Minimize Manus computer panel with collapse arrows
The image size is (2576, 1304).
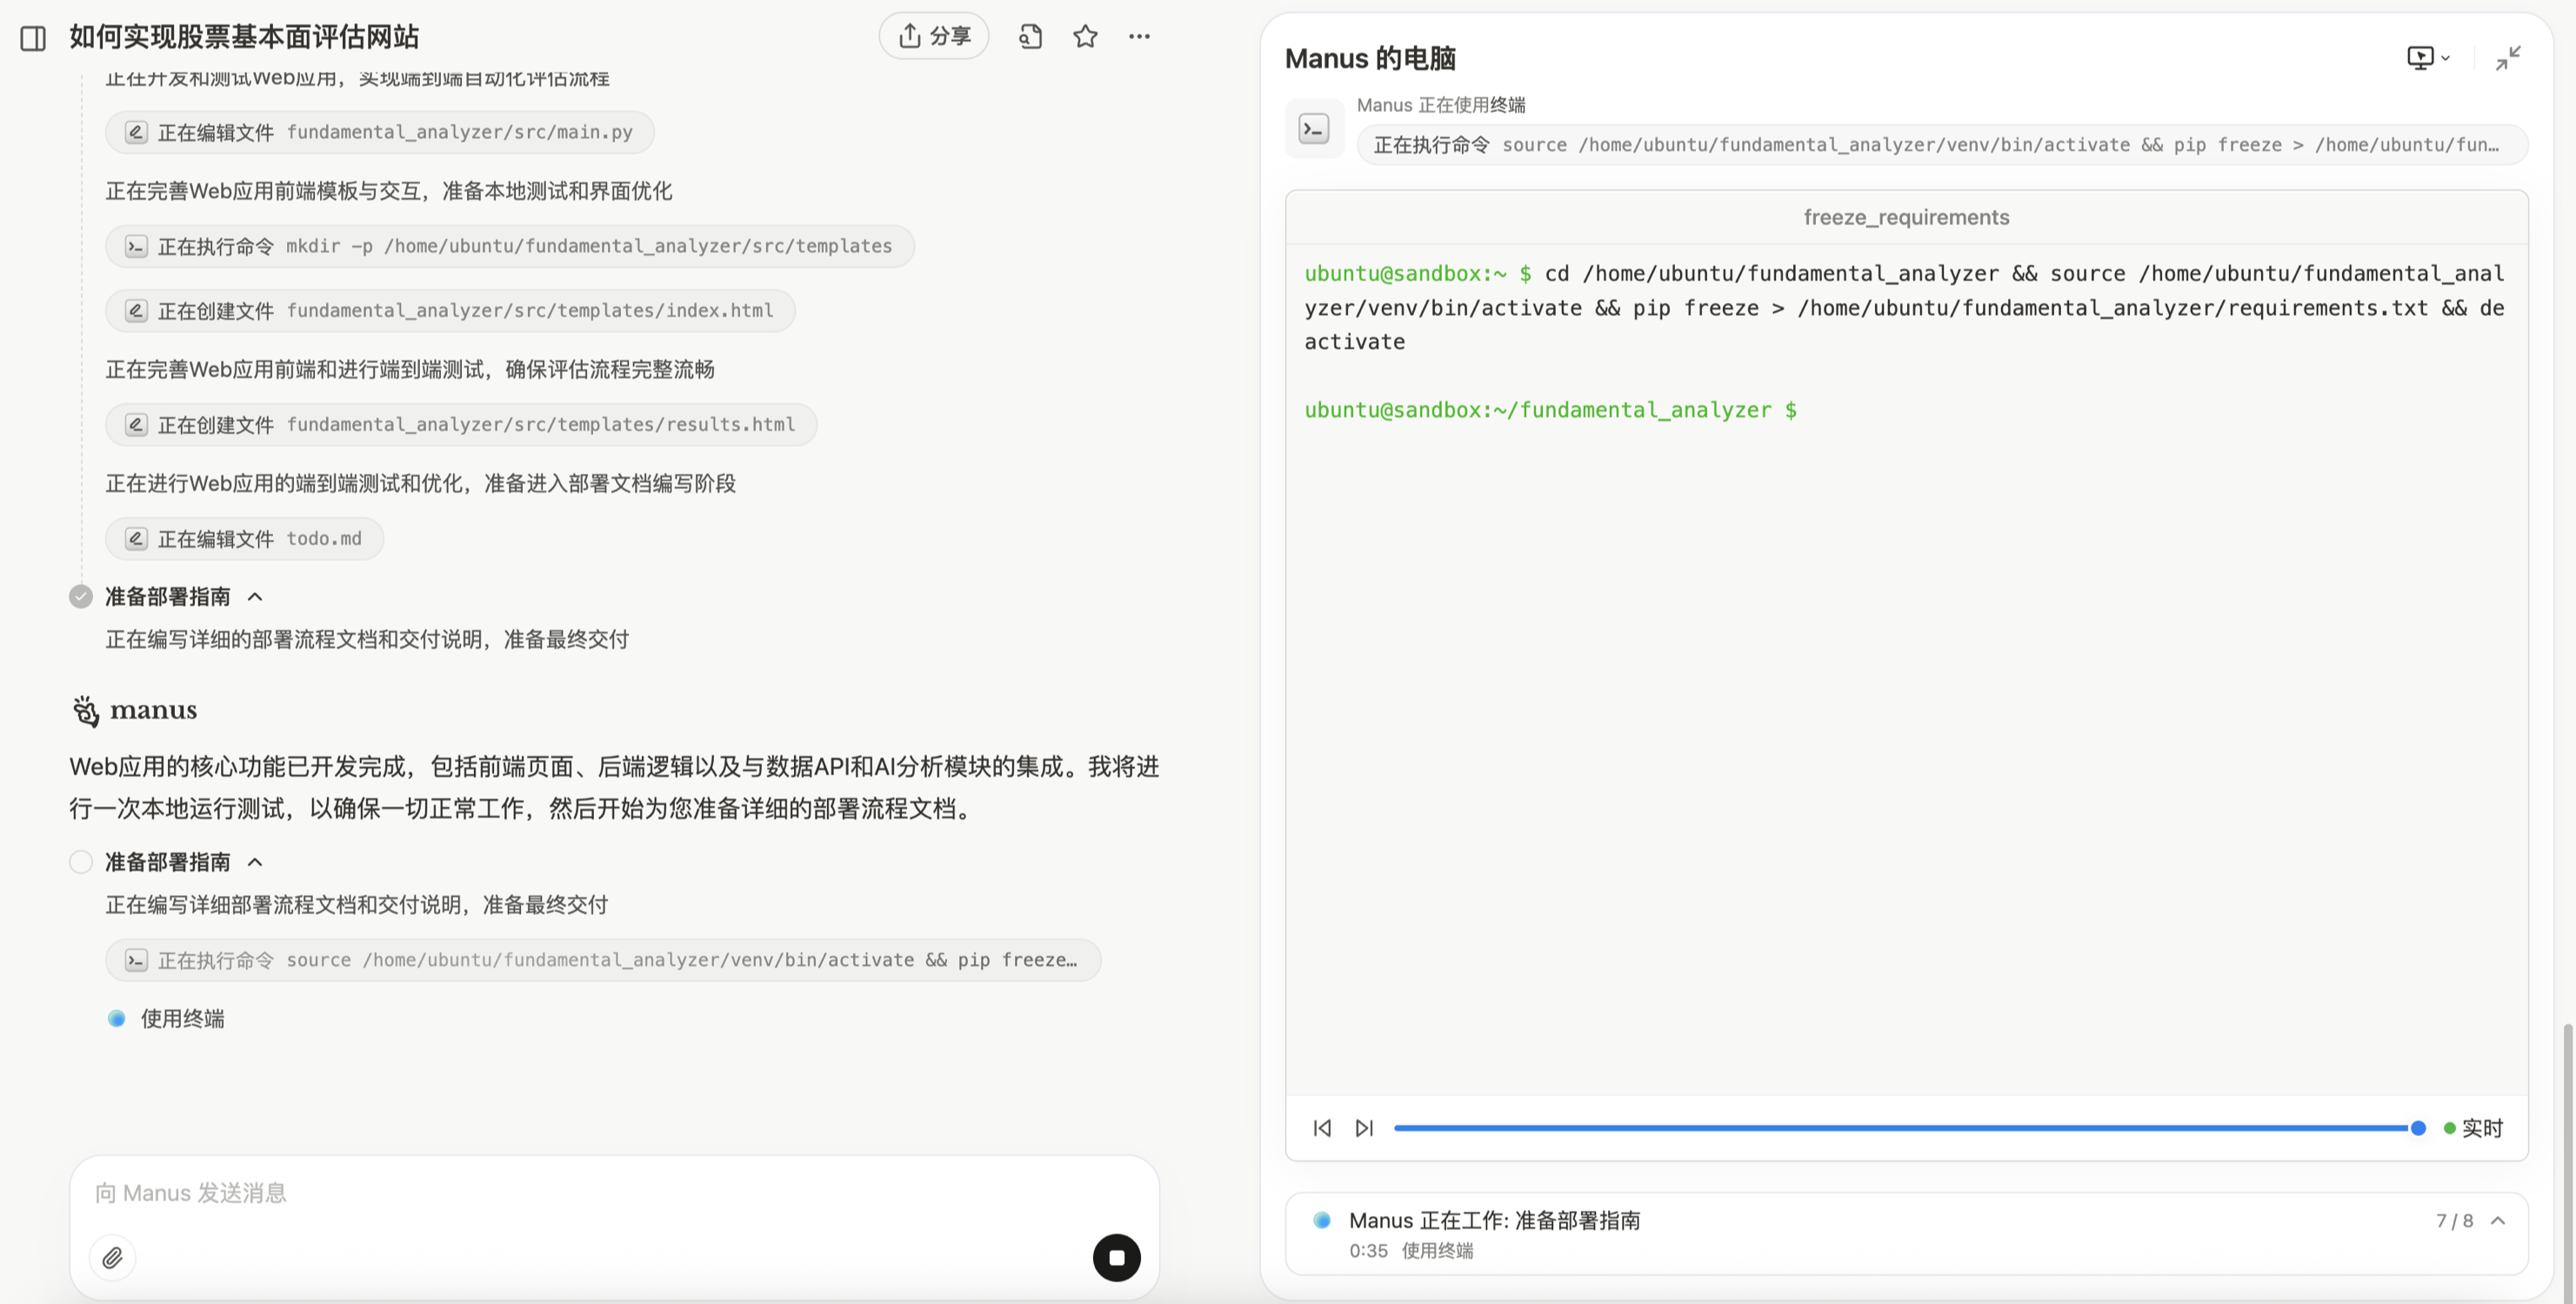[2507, 58]
